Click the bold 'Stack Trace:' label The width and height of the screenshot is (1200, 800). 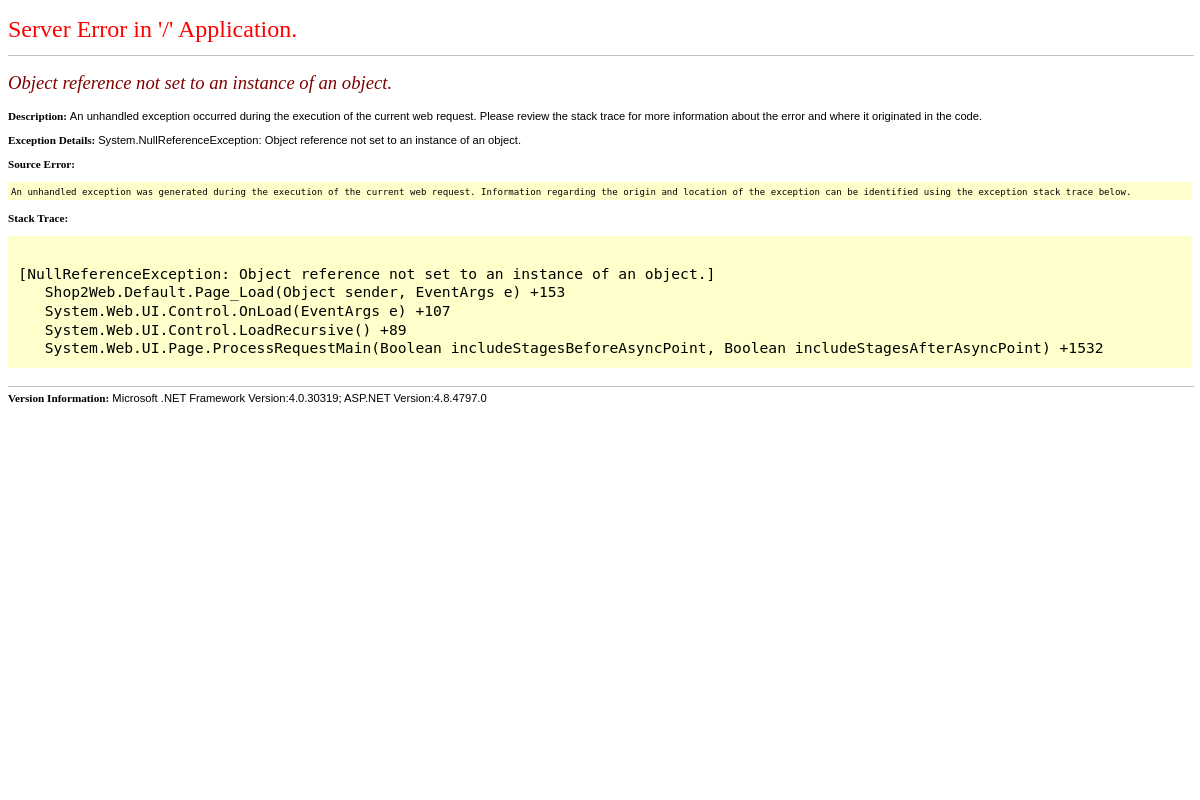click(38, 218)
